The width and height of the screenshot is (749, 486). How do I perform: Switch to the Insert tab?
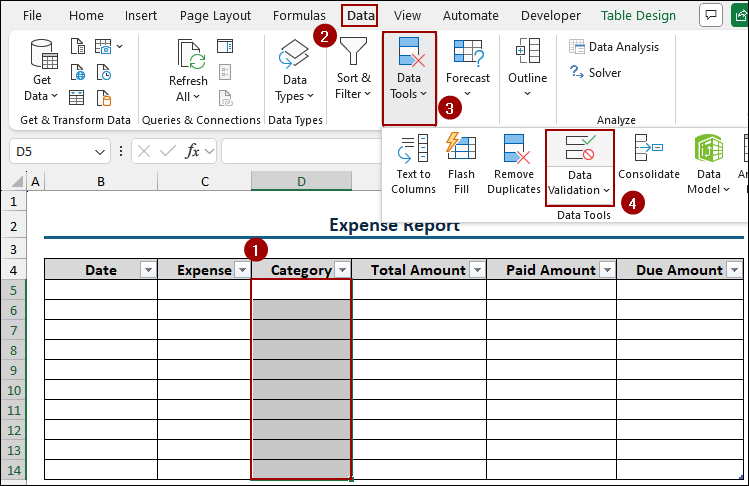point(140,15)
